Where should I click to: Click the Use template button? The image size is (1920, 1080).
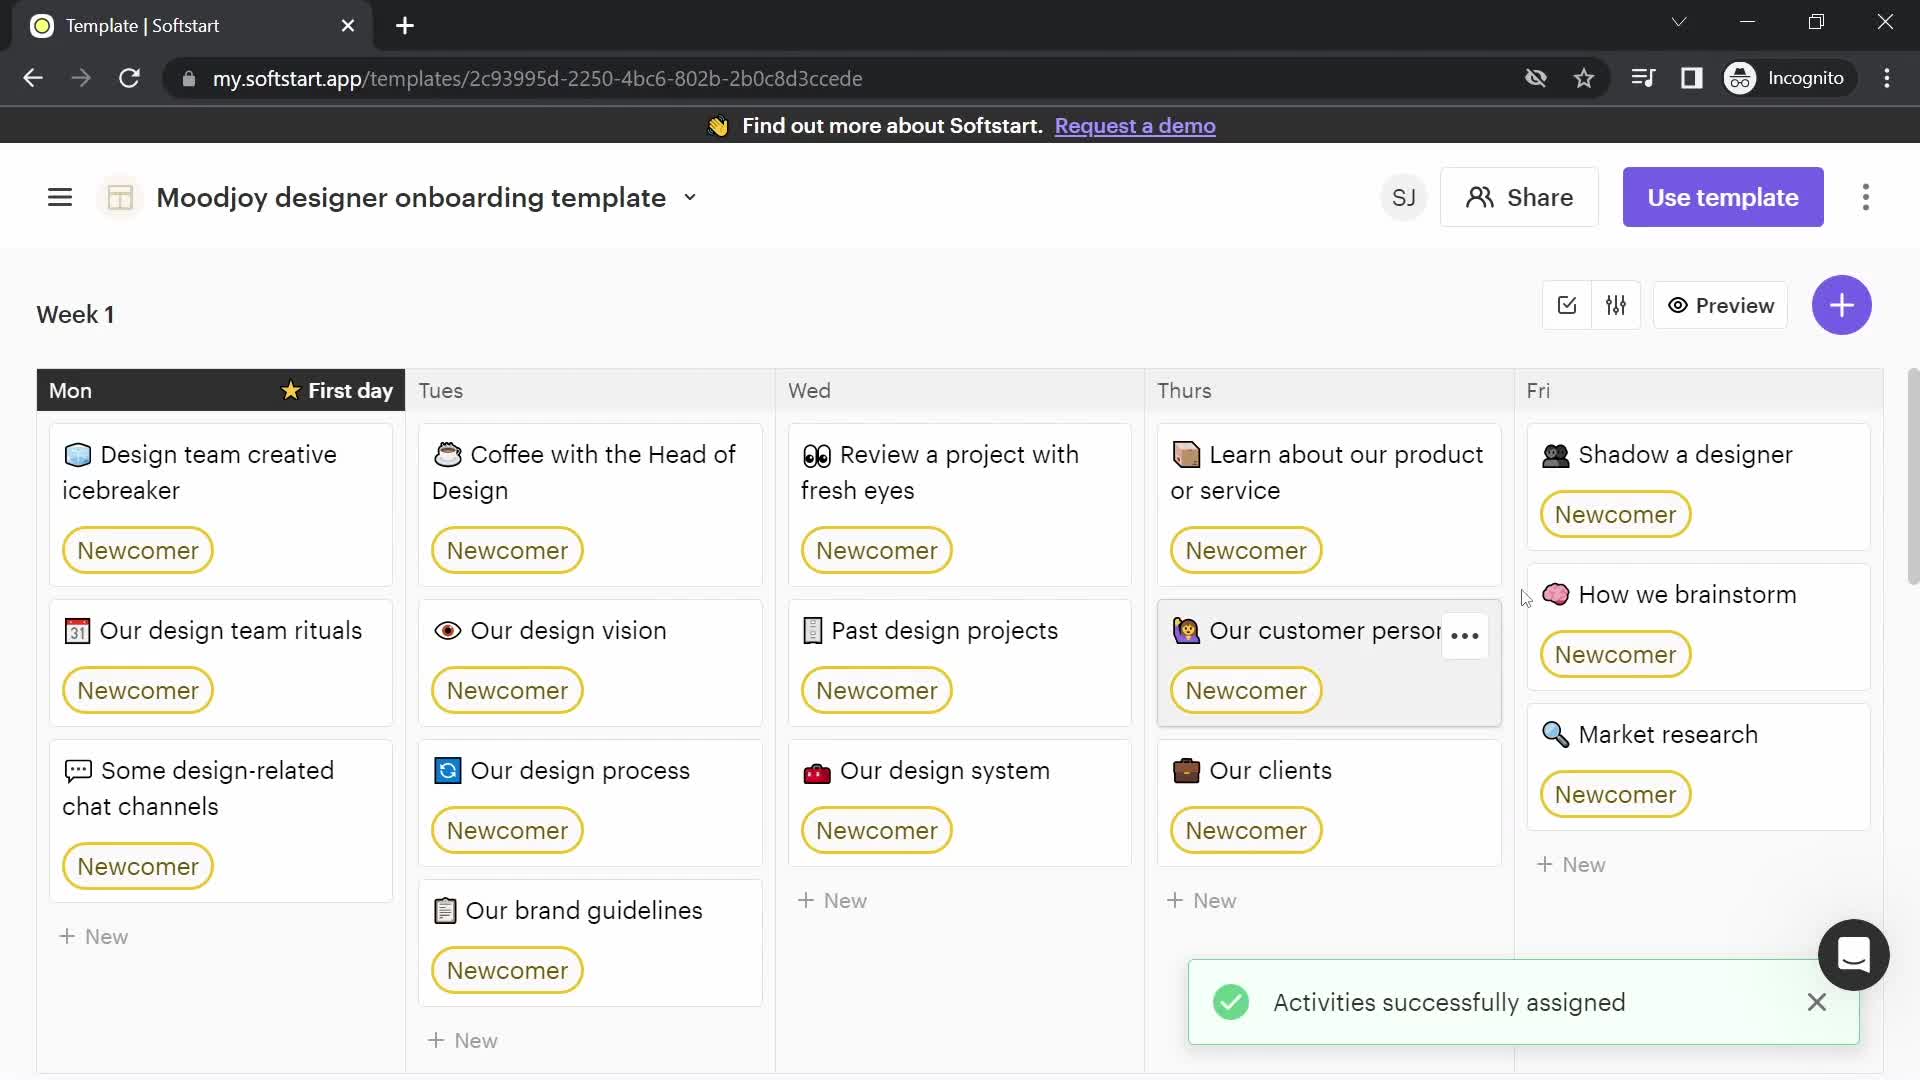(x=1722, y=197)
